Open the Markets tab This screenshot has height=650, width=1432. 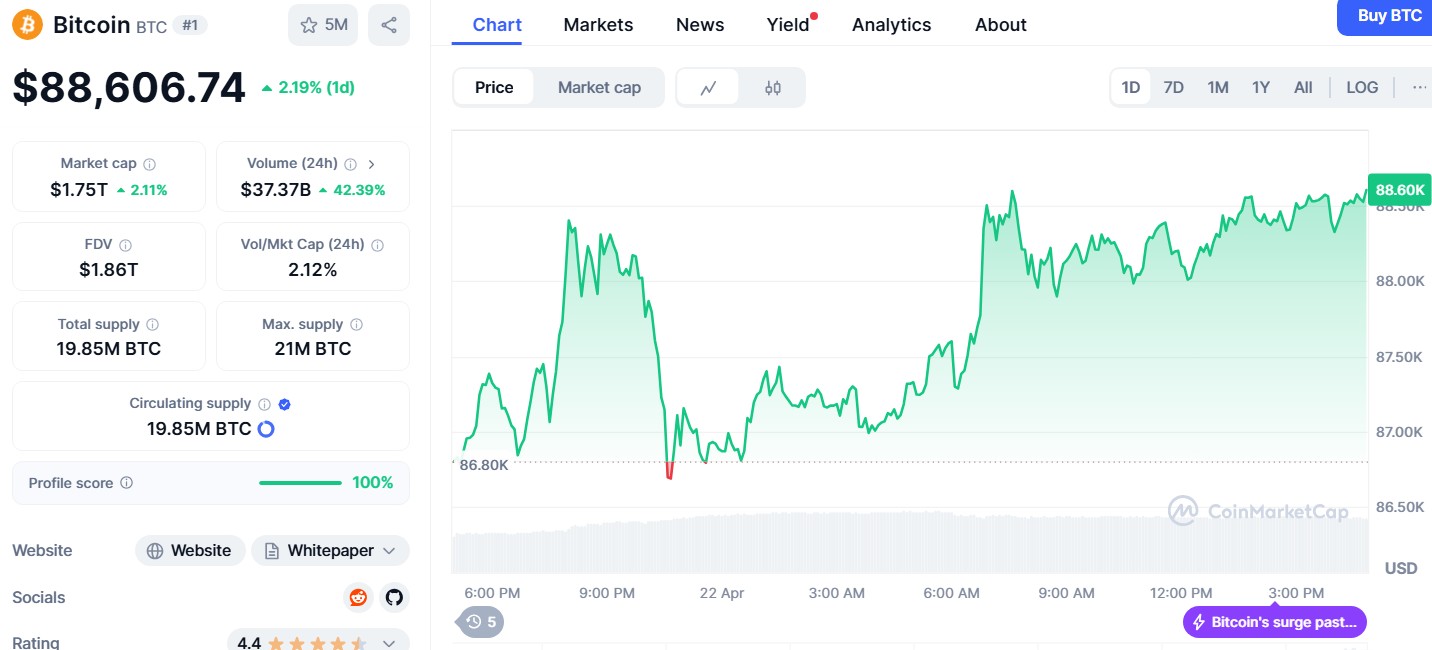pos(598,25)
